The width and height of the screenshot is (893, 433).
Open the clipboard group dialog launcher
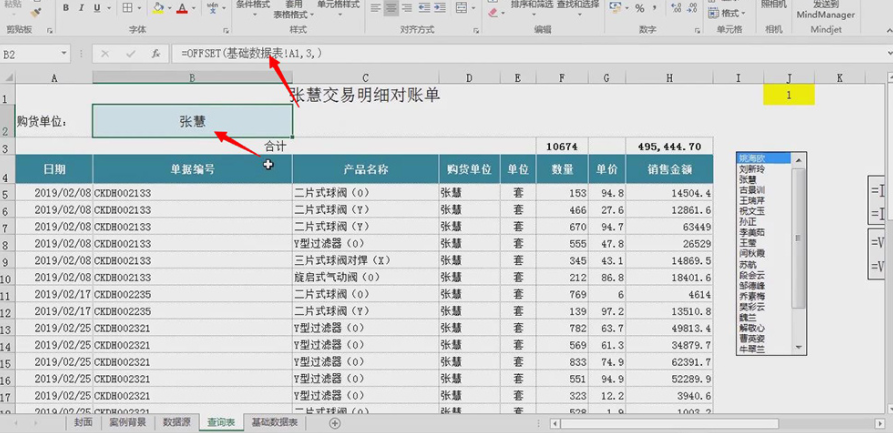pos(50,30)
